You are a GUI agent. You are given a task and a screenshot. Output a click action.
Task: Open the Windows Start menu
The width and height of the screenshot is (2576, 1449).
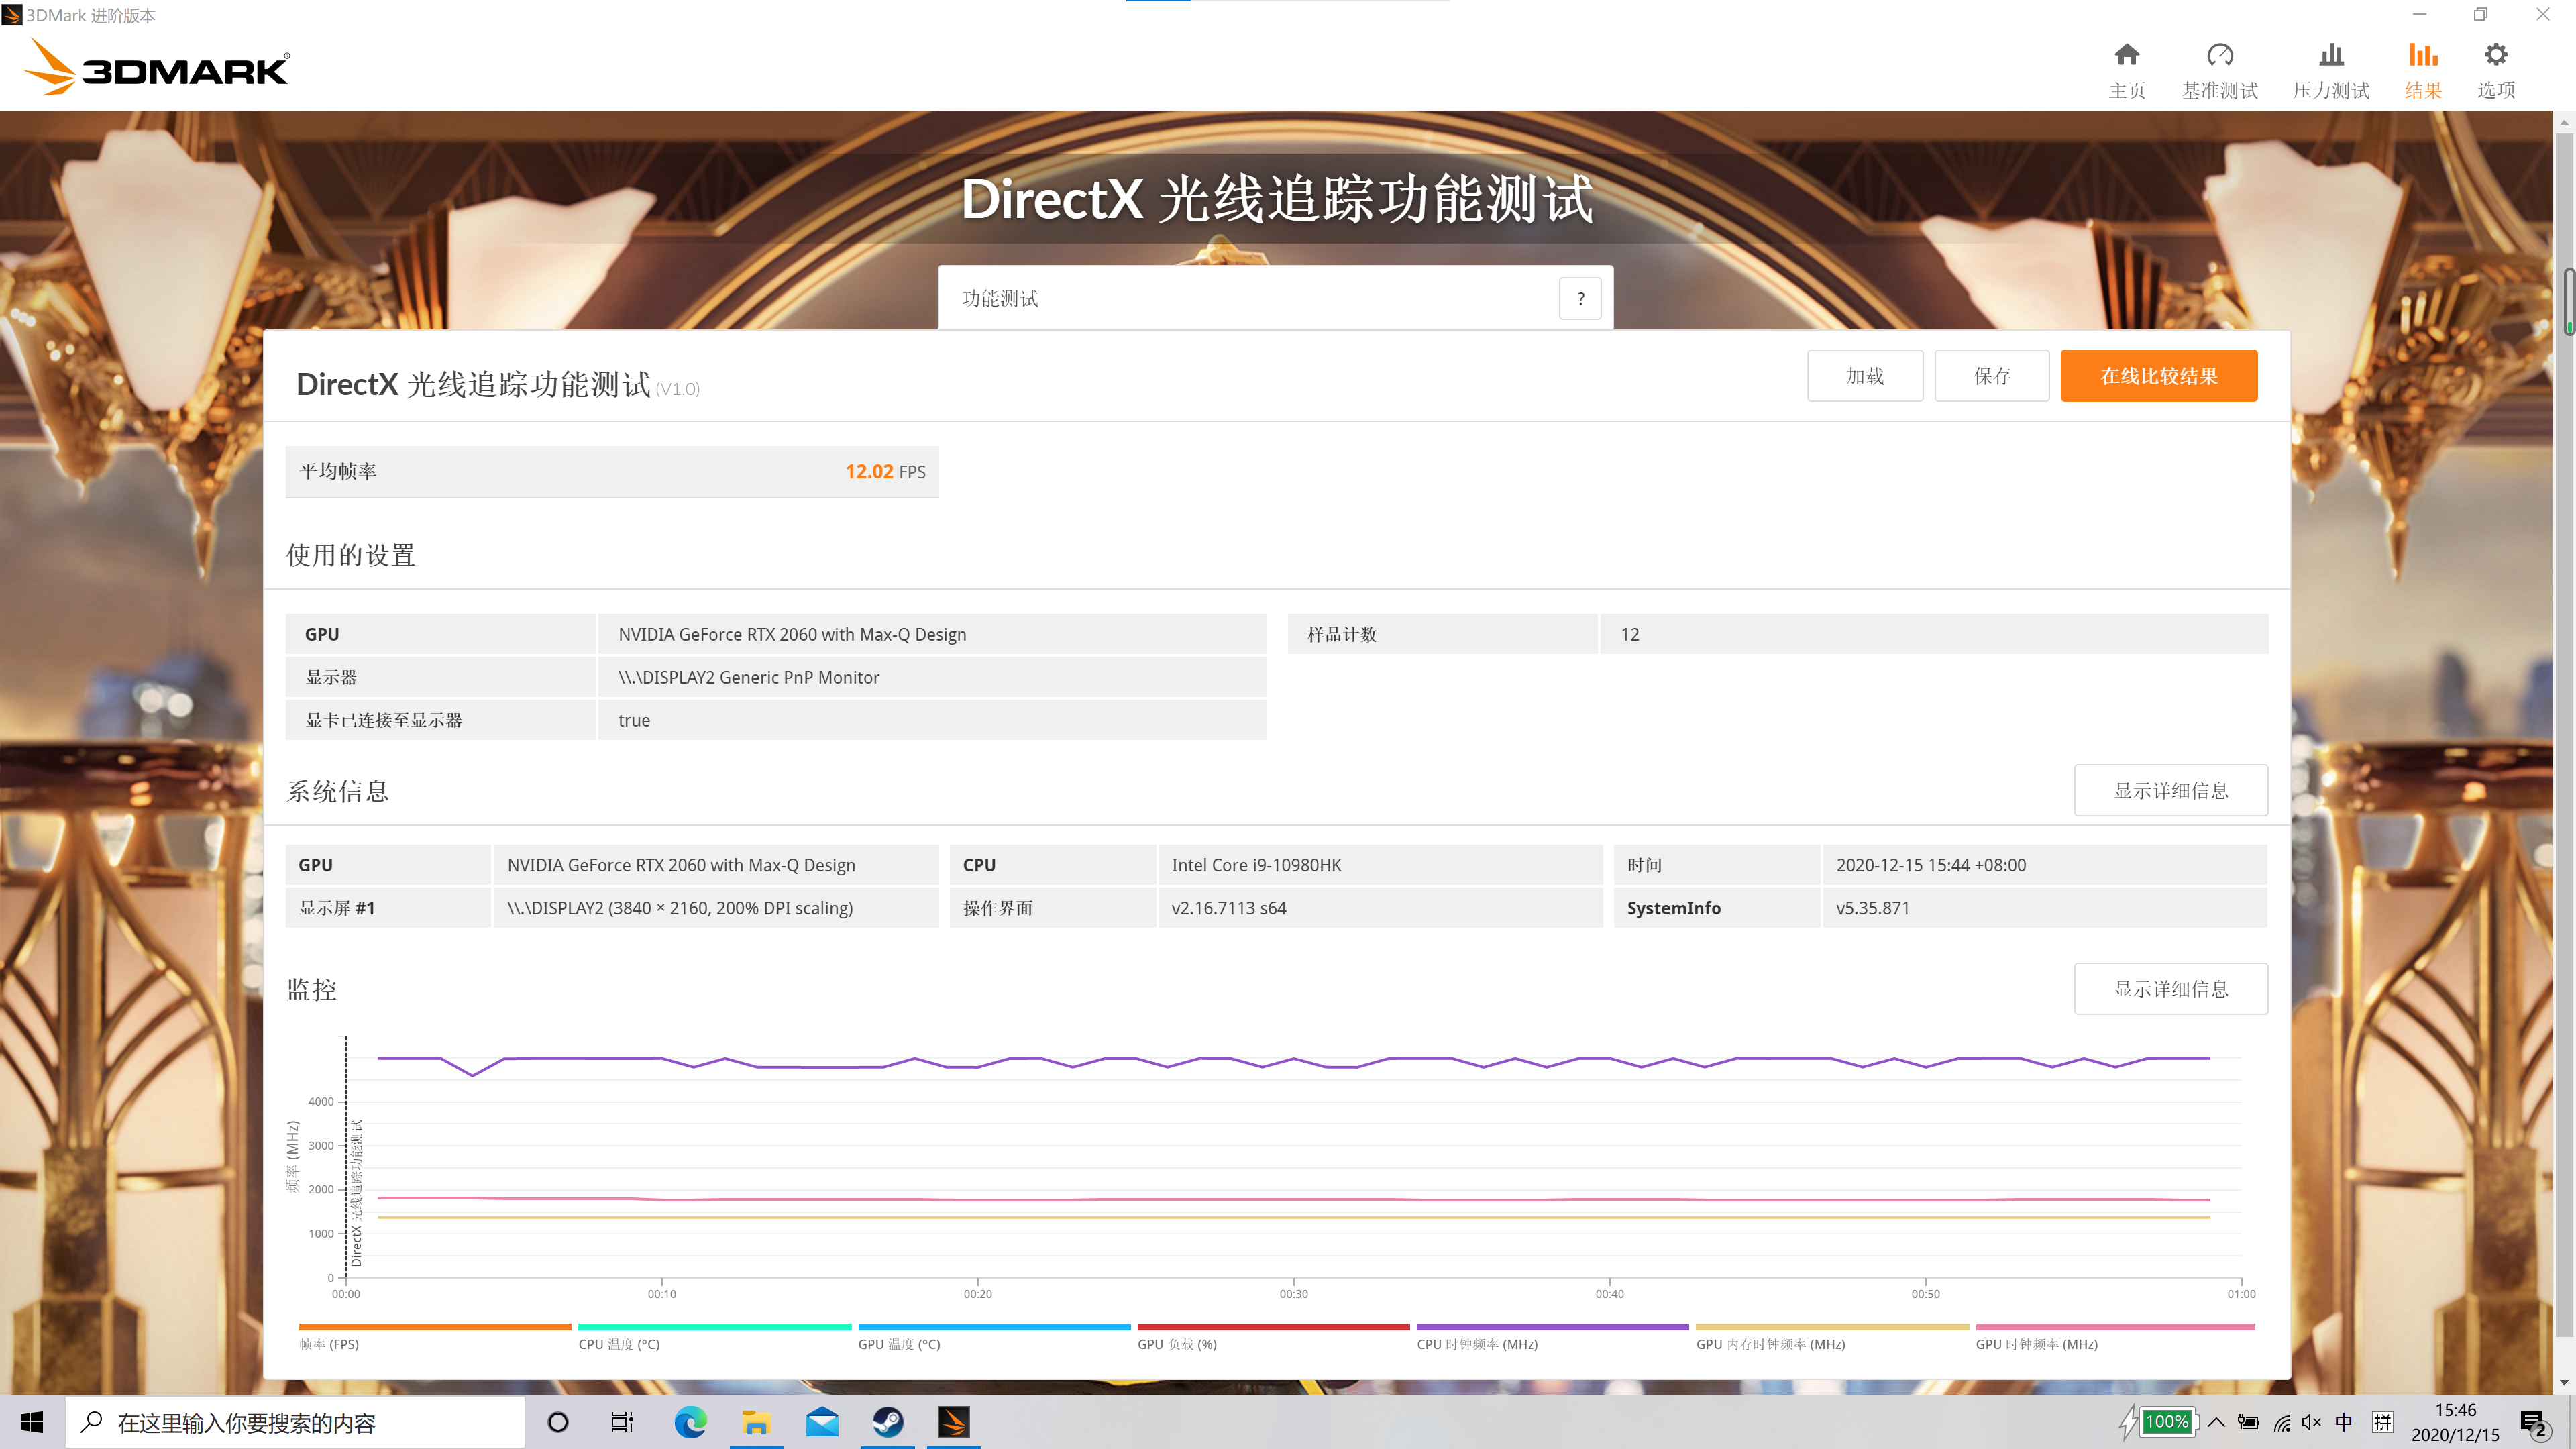(32, 1422)
